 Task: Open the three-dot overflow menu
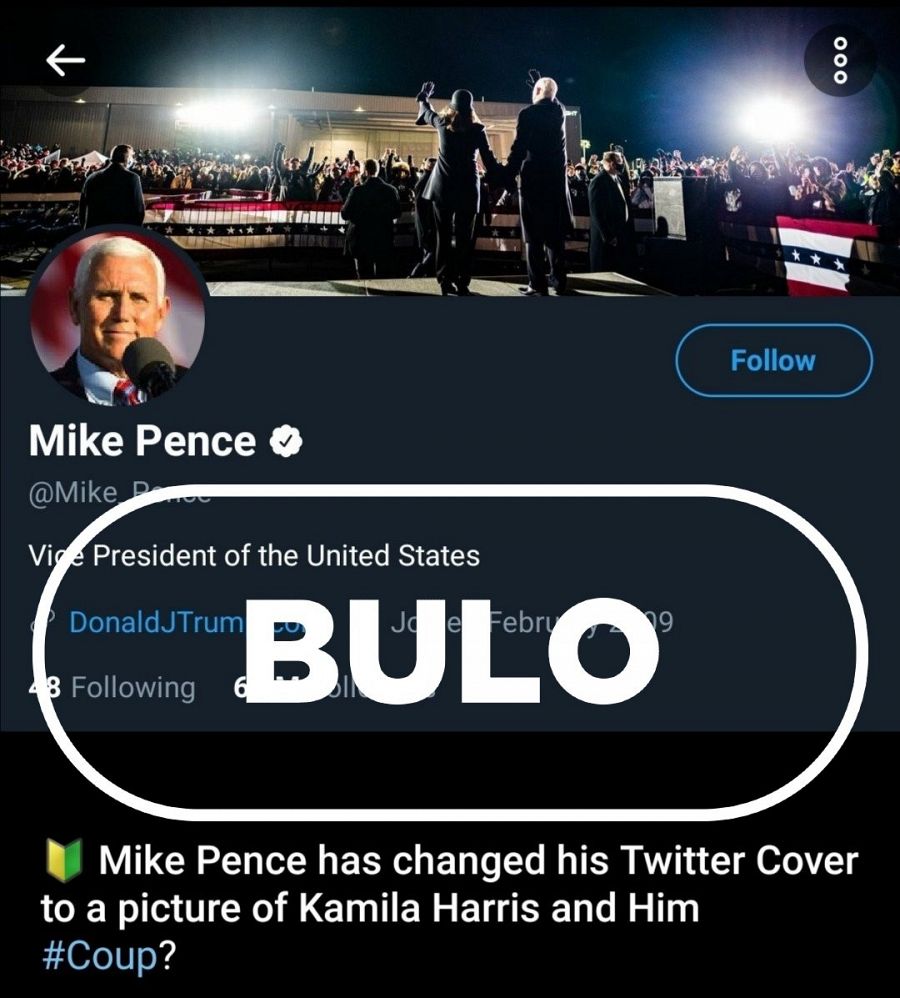pyautogui.click(x=840, y=58)
